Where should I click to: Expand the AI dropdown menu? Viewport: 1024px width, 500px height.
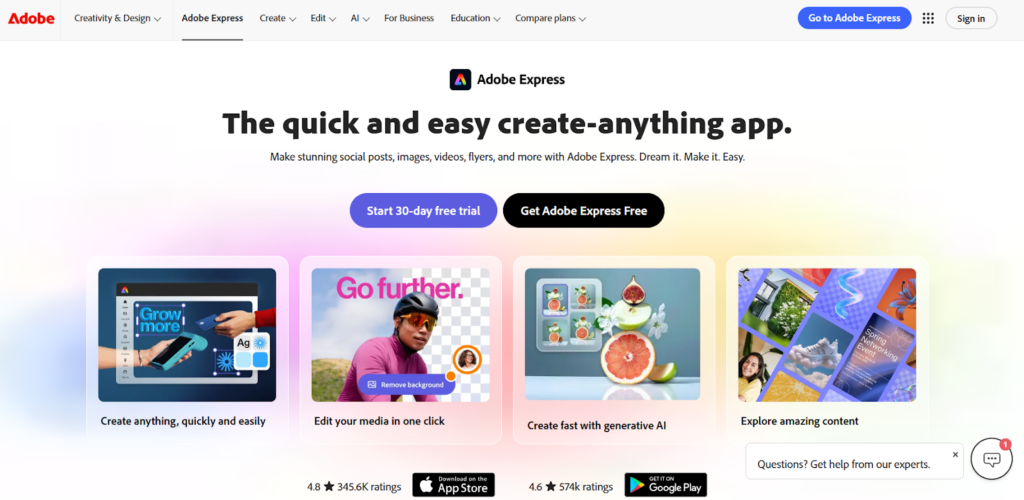tap(360, 18)
